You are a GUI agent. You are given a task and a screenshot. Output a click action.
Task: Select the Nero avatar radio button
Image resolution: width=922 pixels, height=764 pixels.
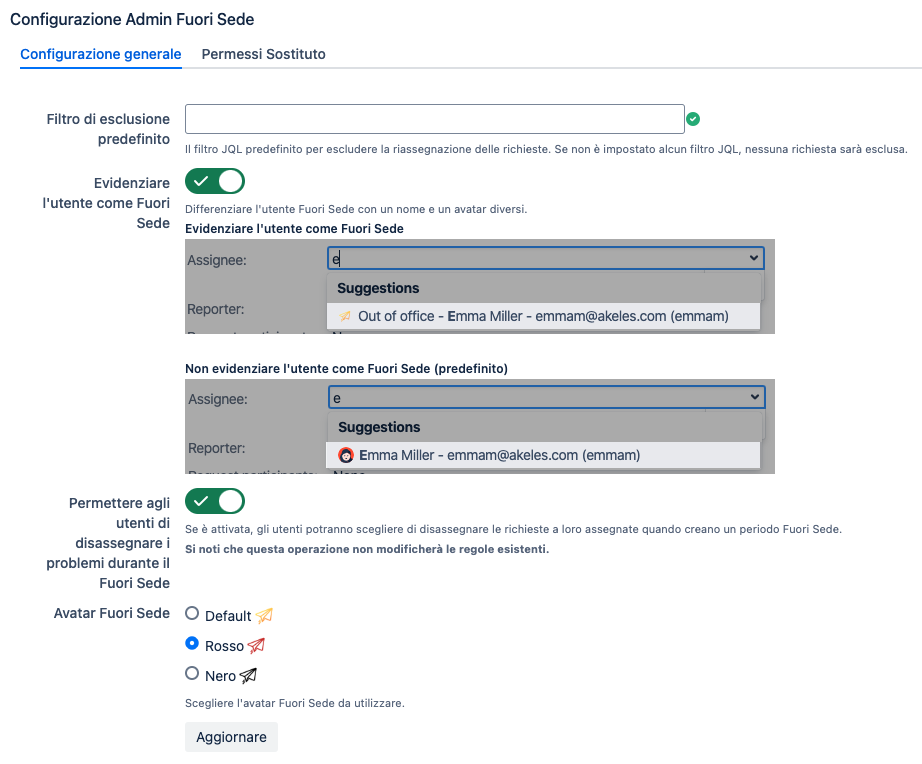coord(192,674)
